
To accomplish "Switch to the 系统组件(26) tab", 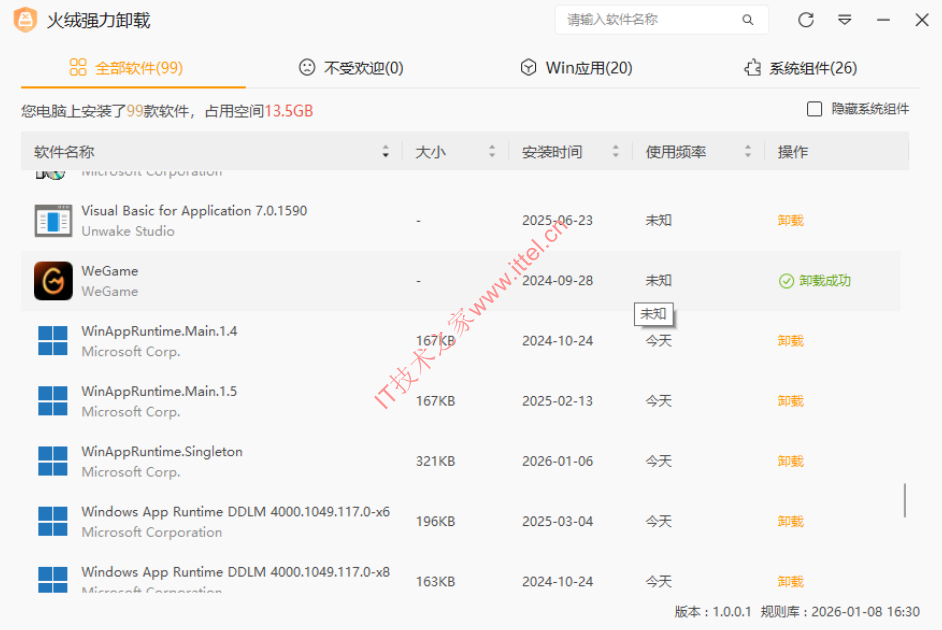I will click(x=800, y=68).
